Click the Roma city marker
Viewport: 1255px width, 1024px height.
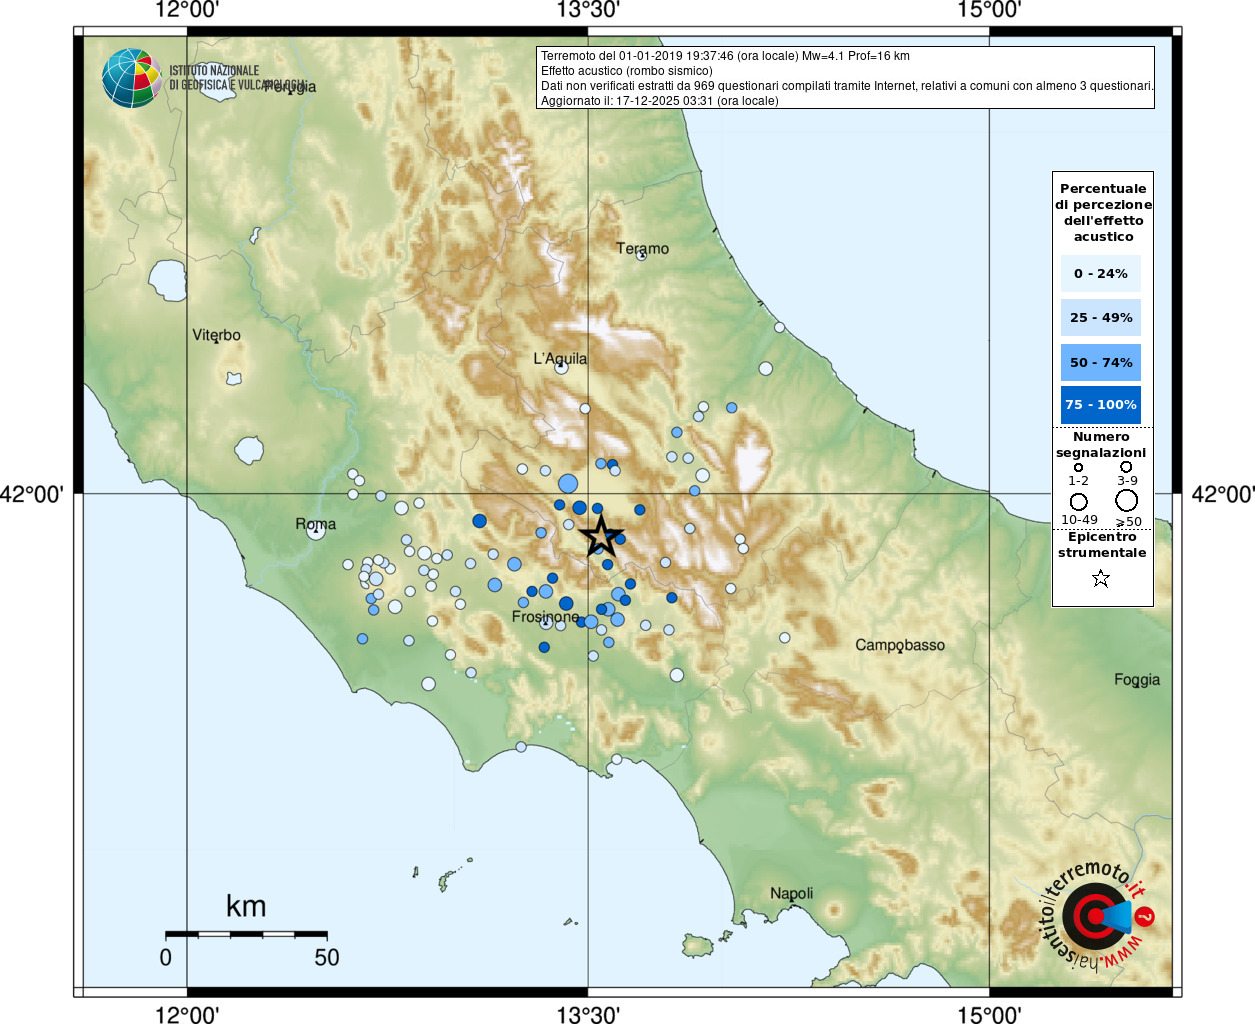(316, 532)
